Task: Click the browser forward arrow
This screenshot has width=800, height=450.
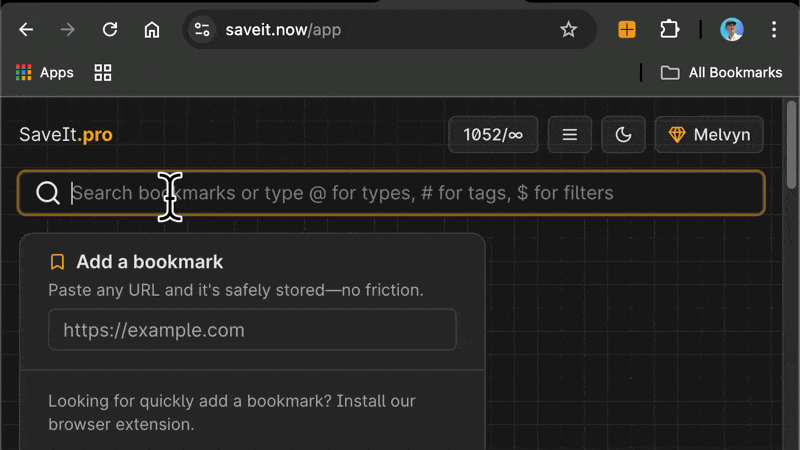Action: pyautogui.click(x=67, y=30)
